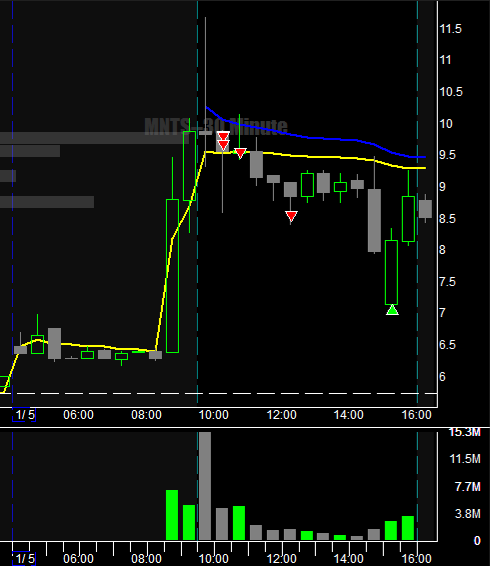Viewport: 490px width, 566px height.
Task: Click the 11.5 price axis label
Action: click(x=450, y=29)
